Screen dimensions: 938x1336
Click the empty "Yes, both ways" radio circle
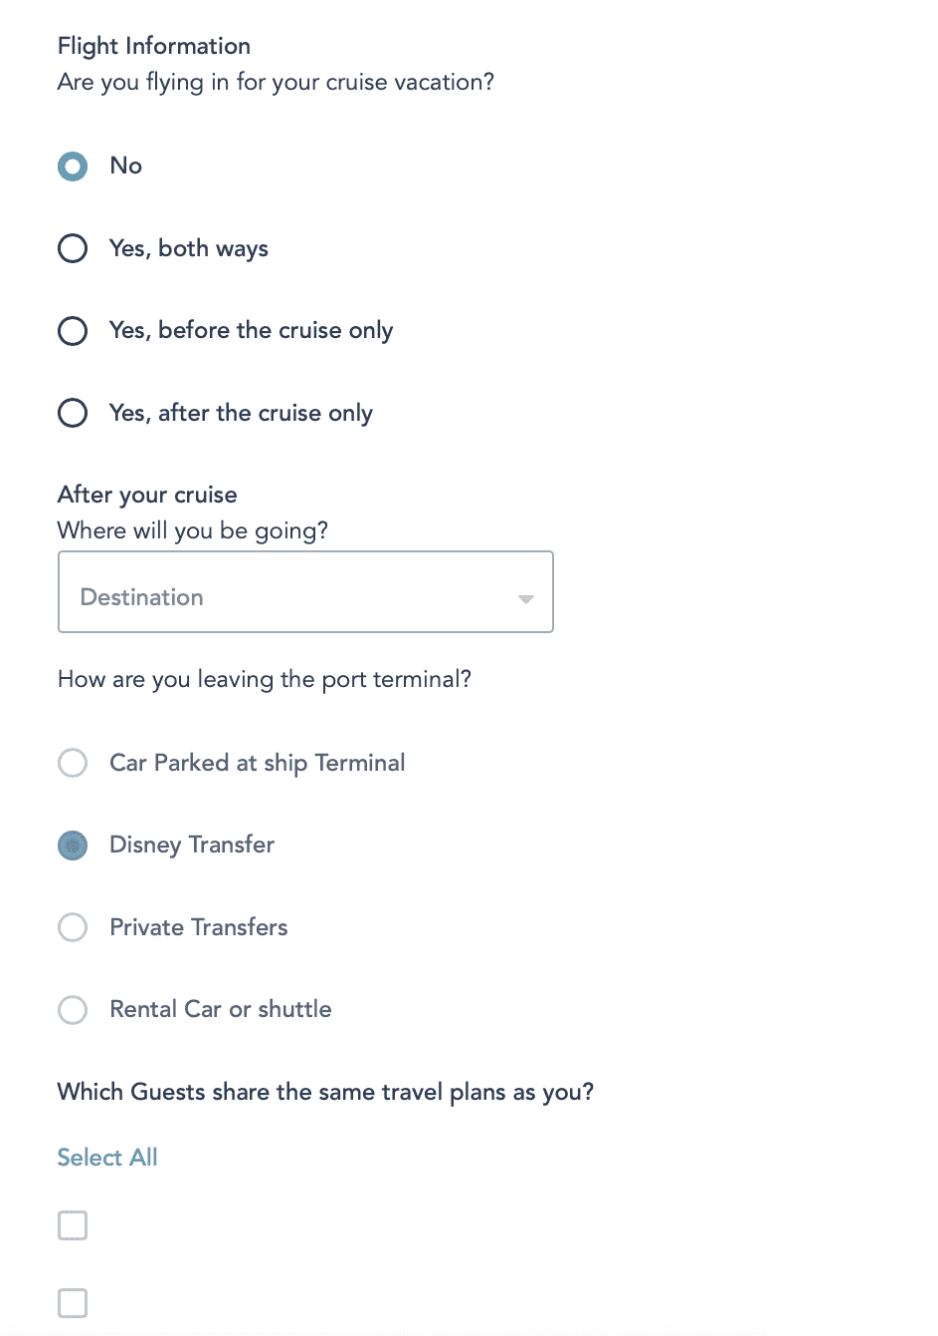72,248
